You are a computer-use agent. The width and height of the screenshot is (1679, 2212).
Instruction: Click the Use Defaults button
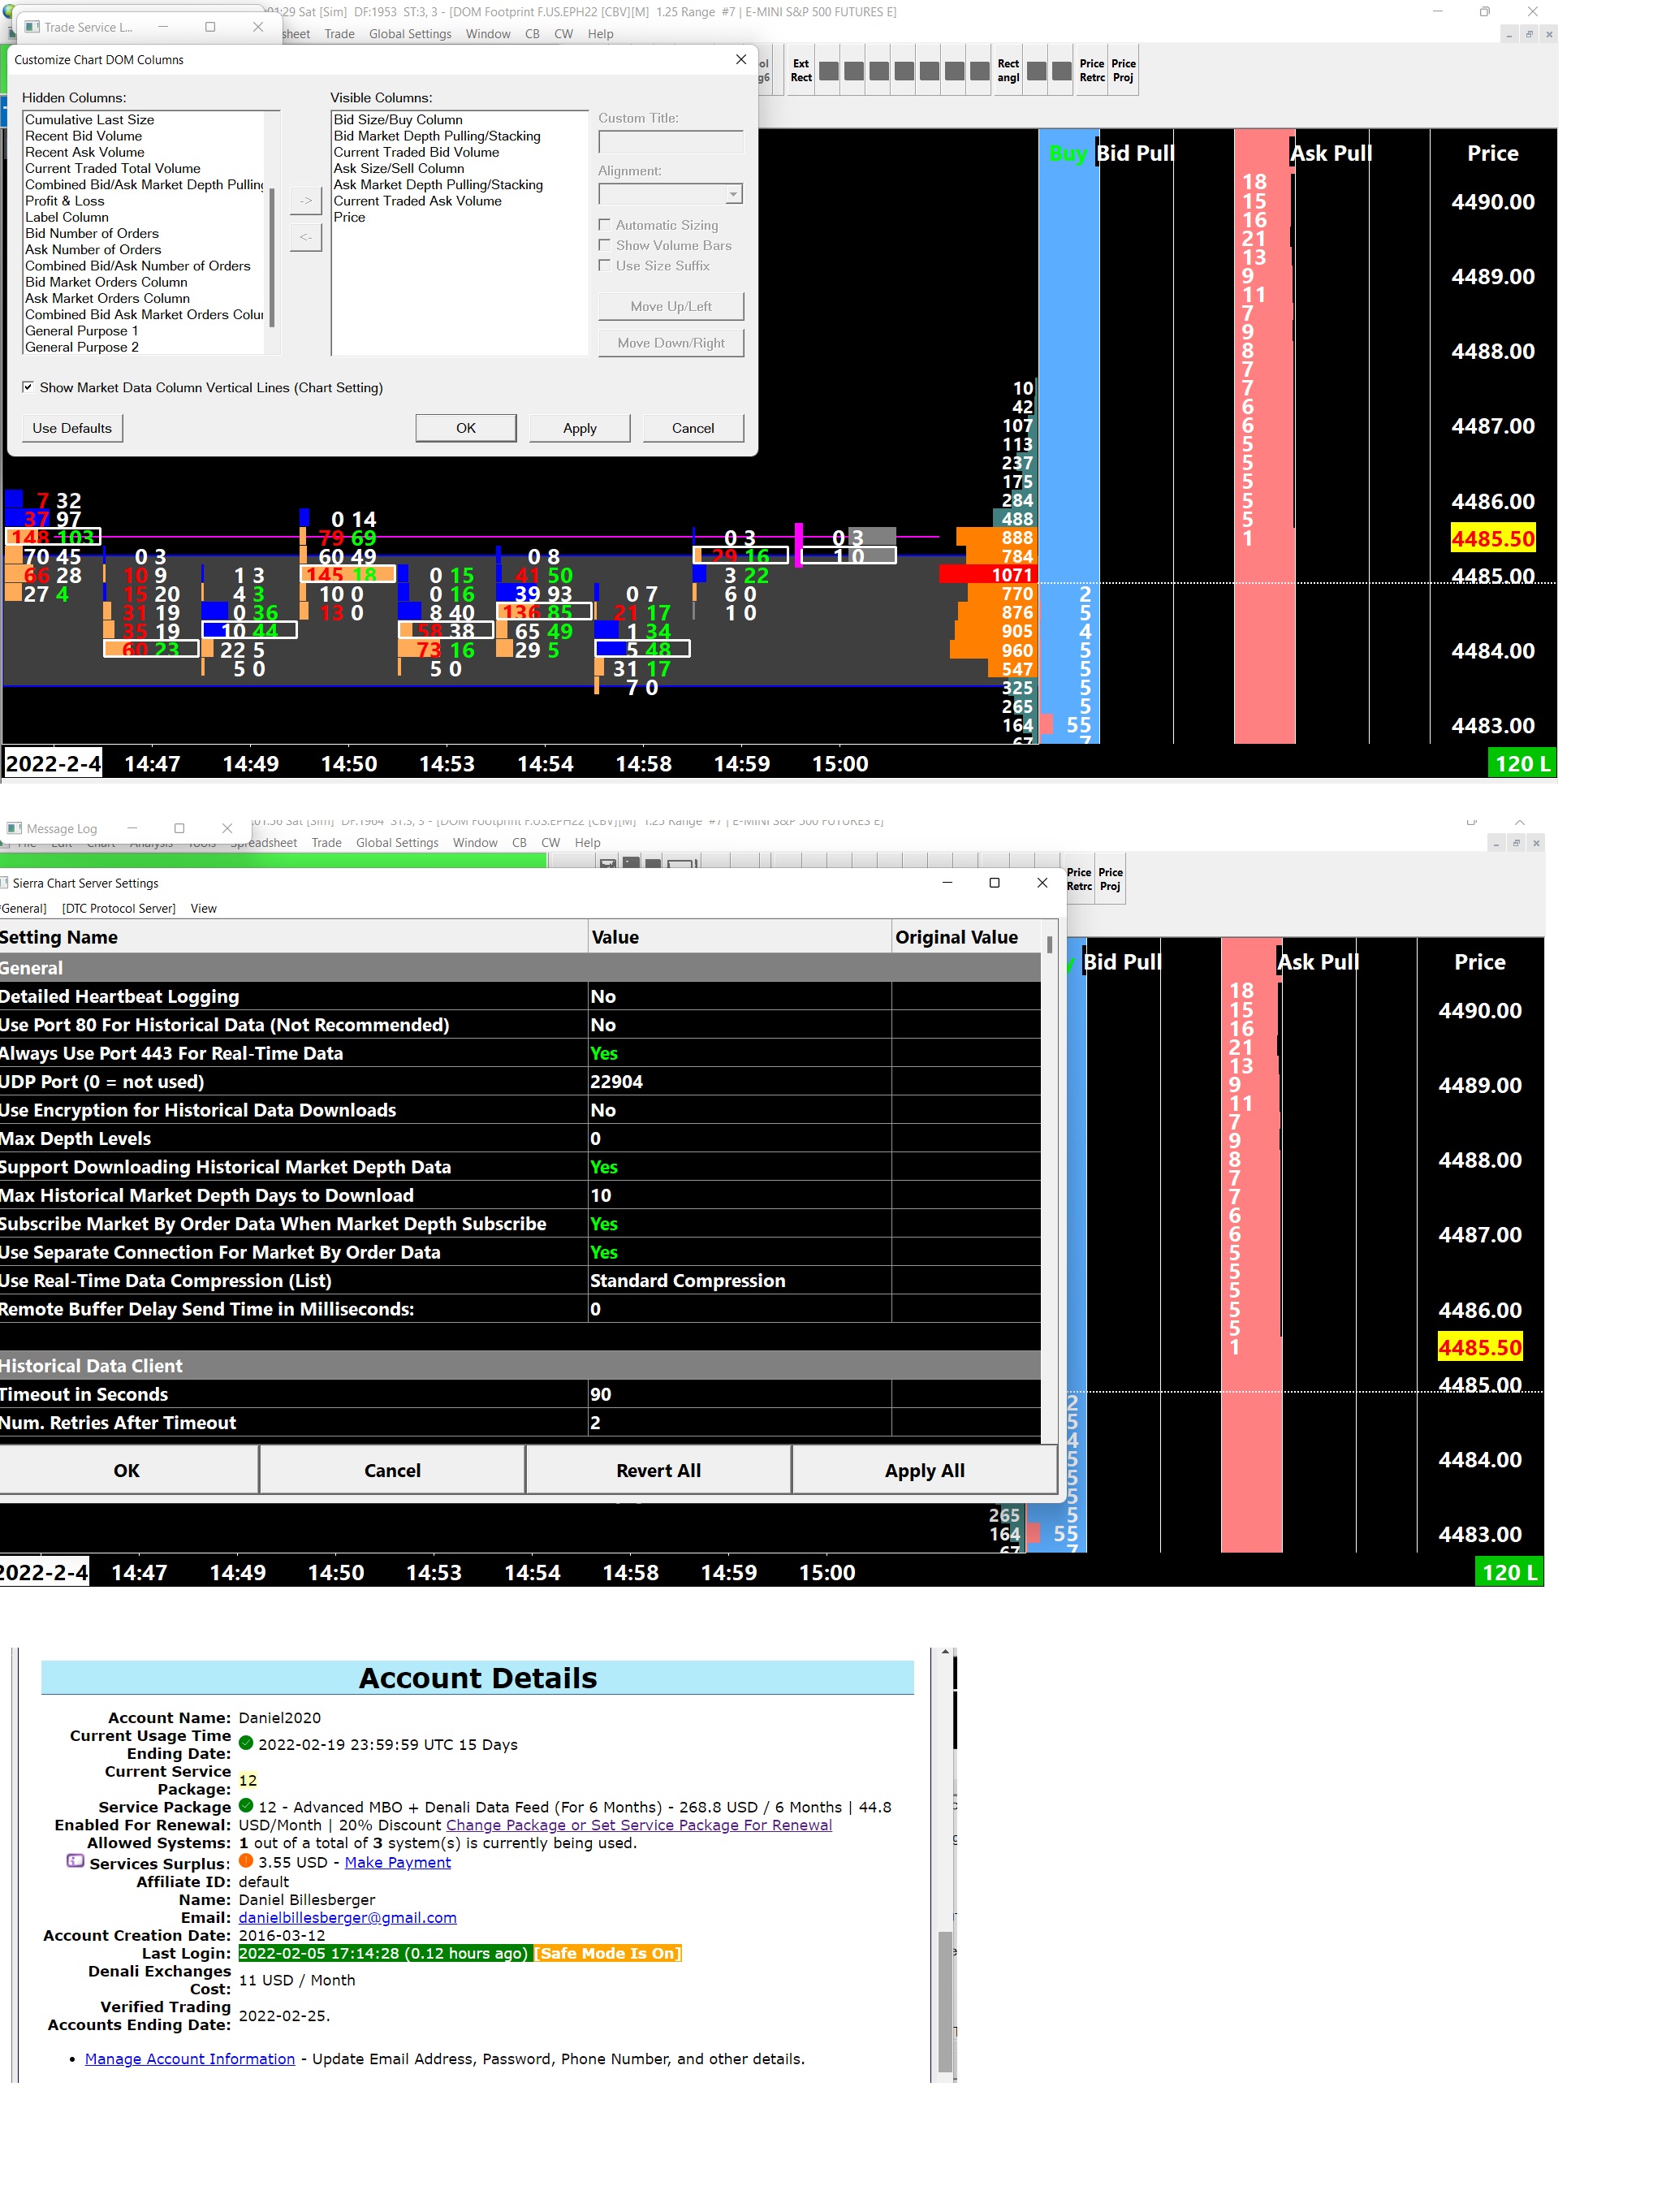pyautogui.click(x=72, y=428)
